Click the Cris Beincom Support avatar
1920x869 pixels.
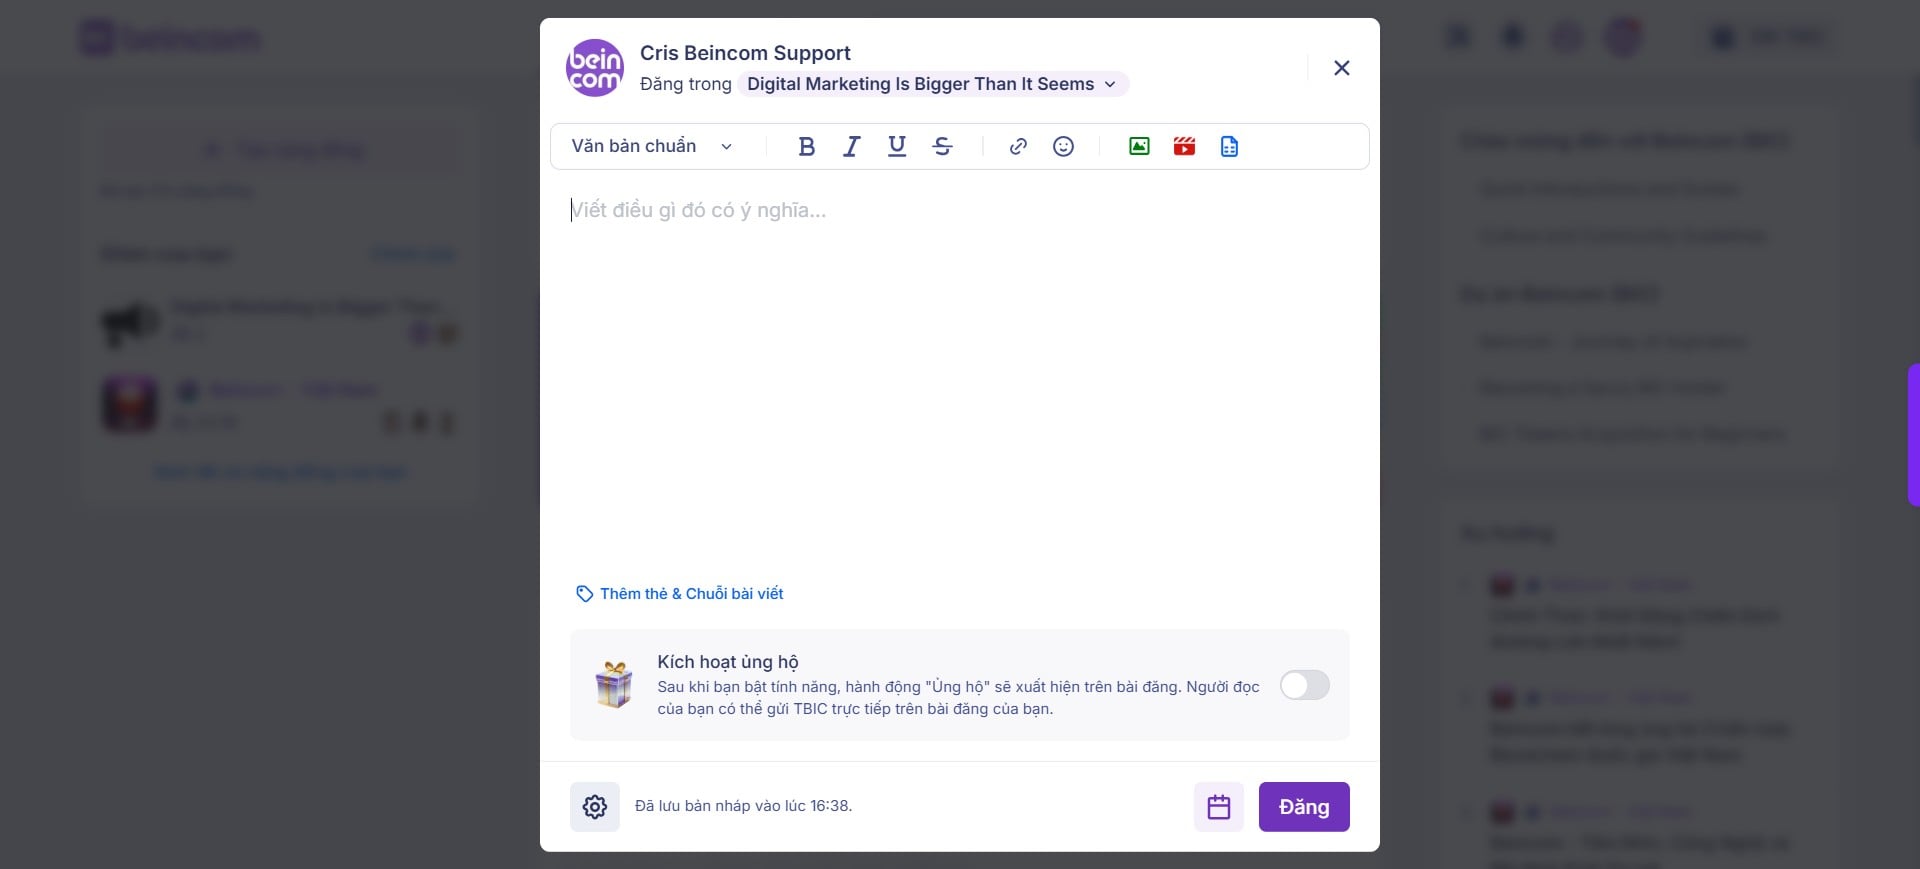click(x=595, y=68)
